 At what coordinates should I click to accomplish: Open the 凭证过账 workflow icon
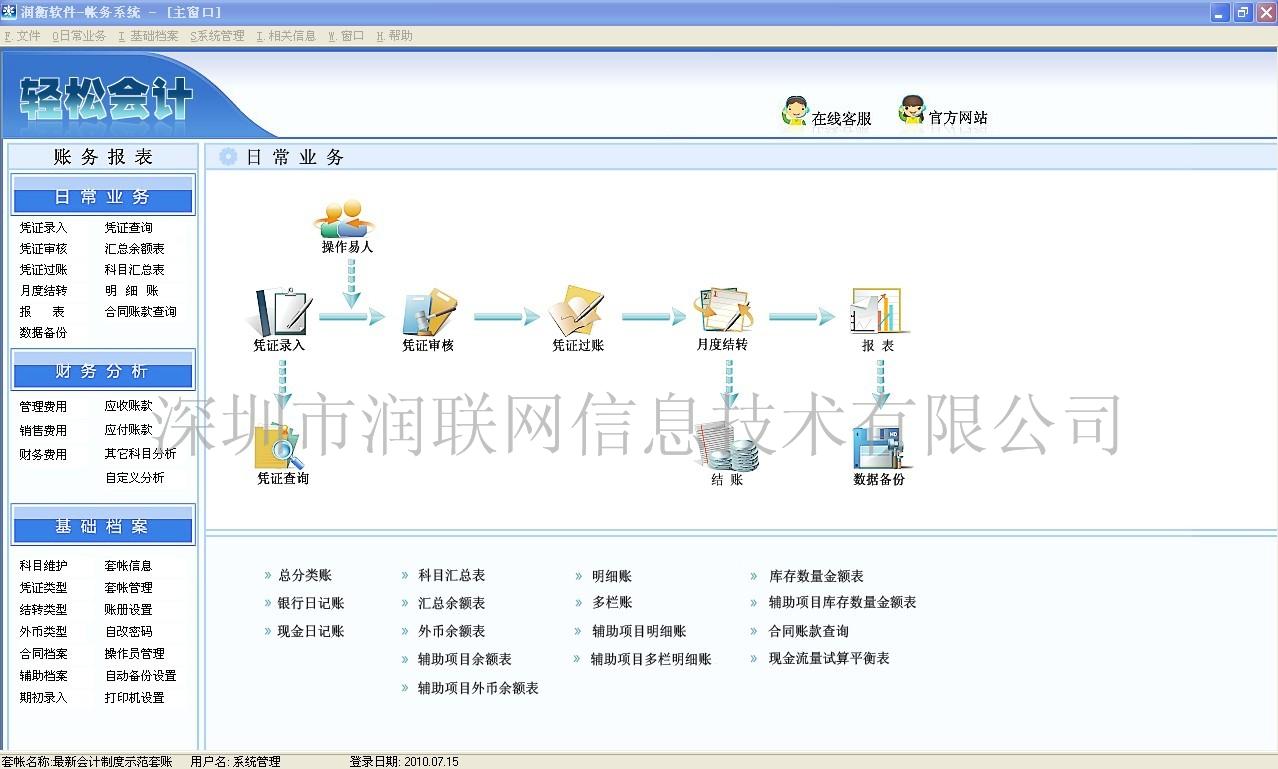[577, 311]
